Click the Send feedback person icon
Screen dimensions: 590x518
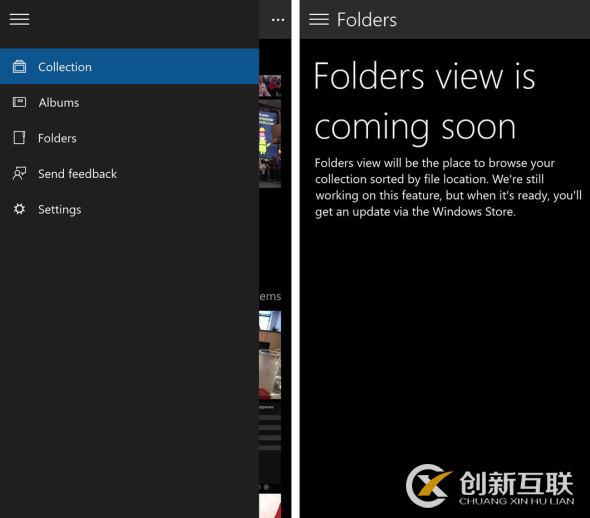(x=19, y=173)
